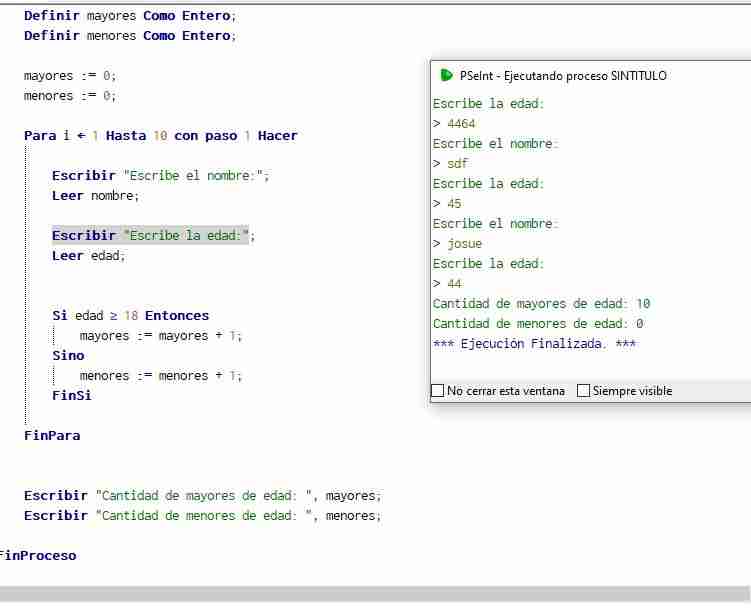Image resolution: width=751 pixels, height=608 pixels.
Task: Click the 'Para i ← 1 Hasta 10' loop line
Action: (x=161, y=136)
